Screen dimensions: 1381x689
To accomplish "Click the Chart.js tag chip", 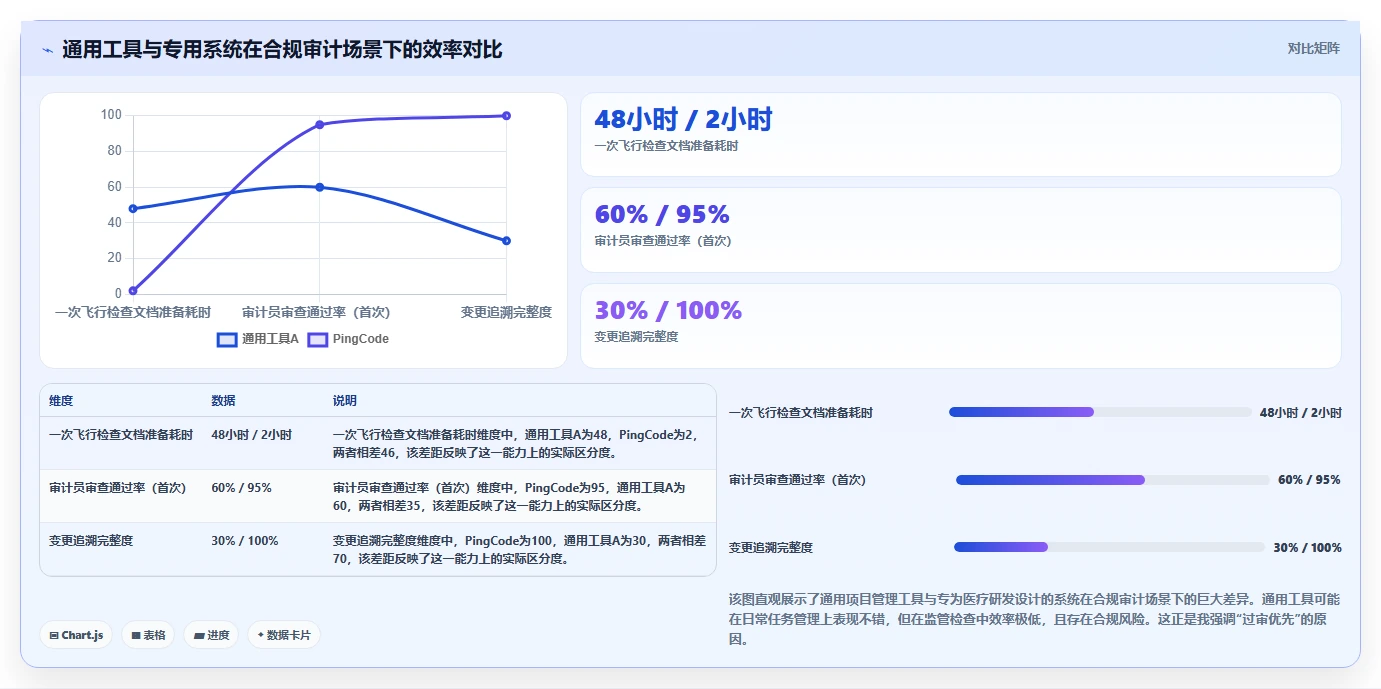I will (x=76, y=635).
